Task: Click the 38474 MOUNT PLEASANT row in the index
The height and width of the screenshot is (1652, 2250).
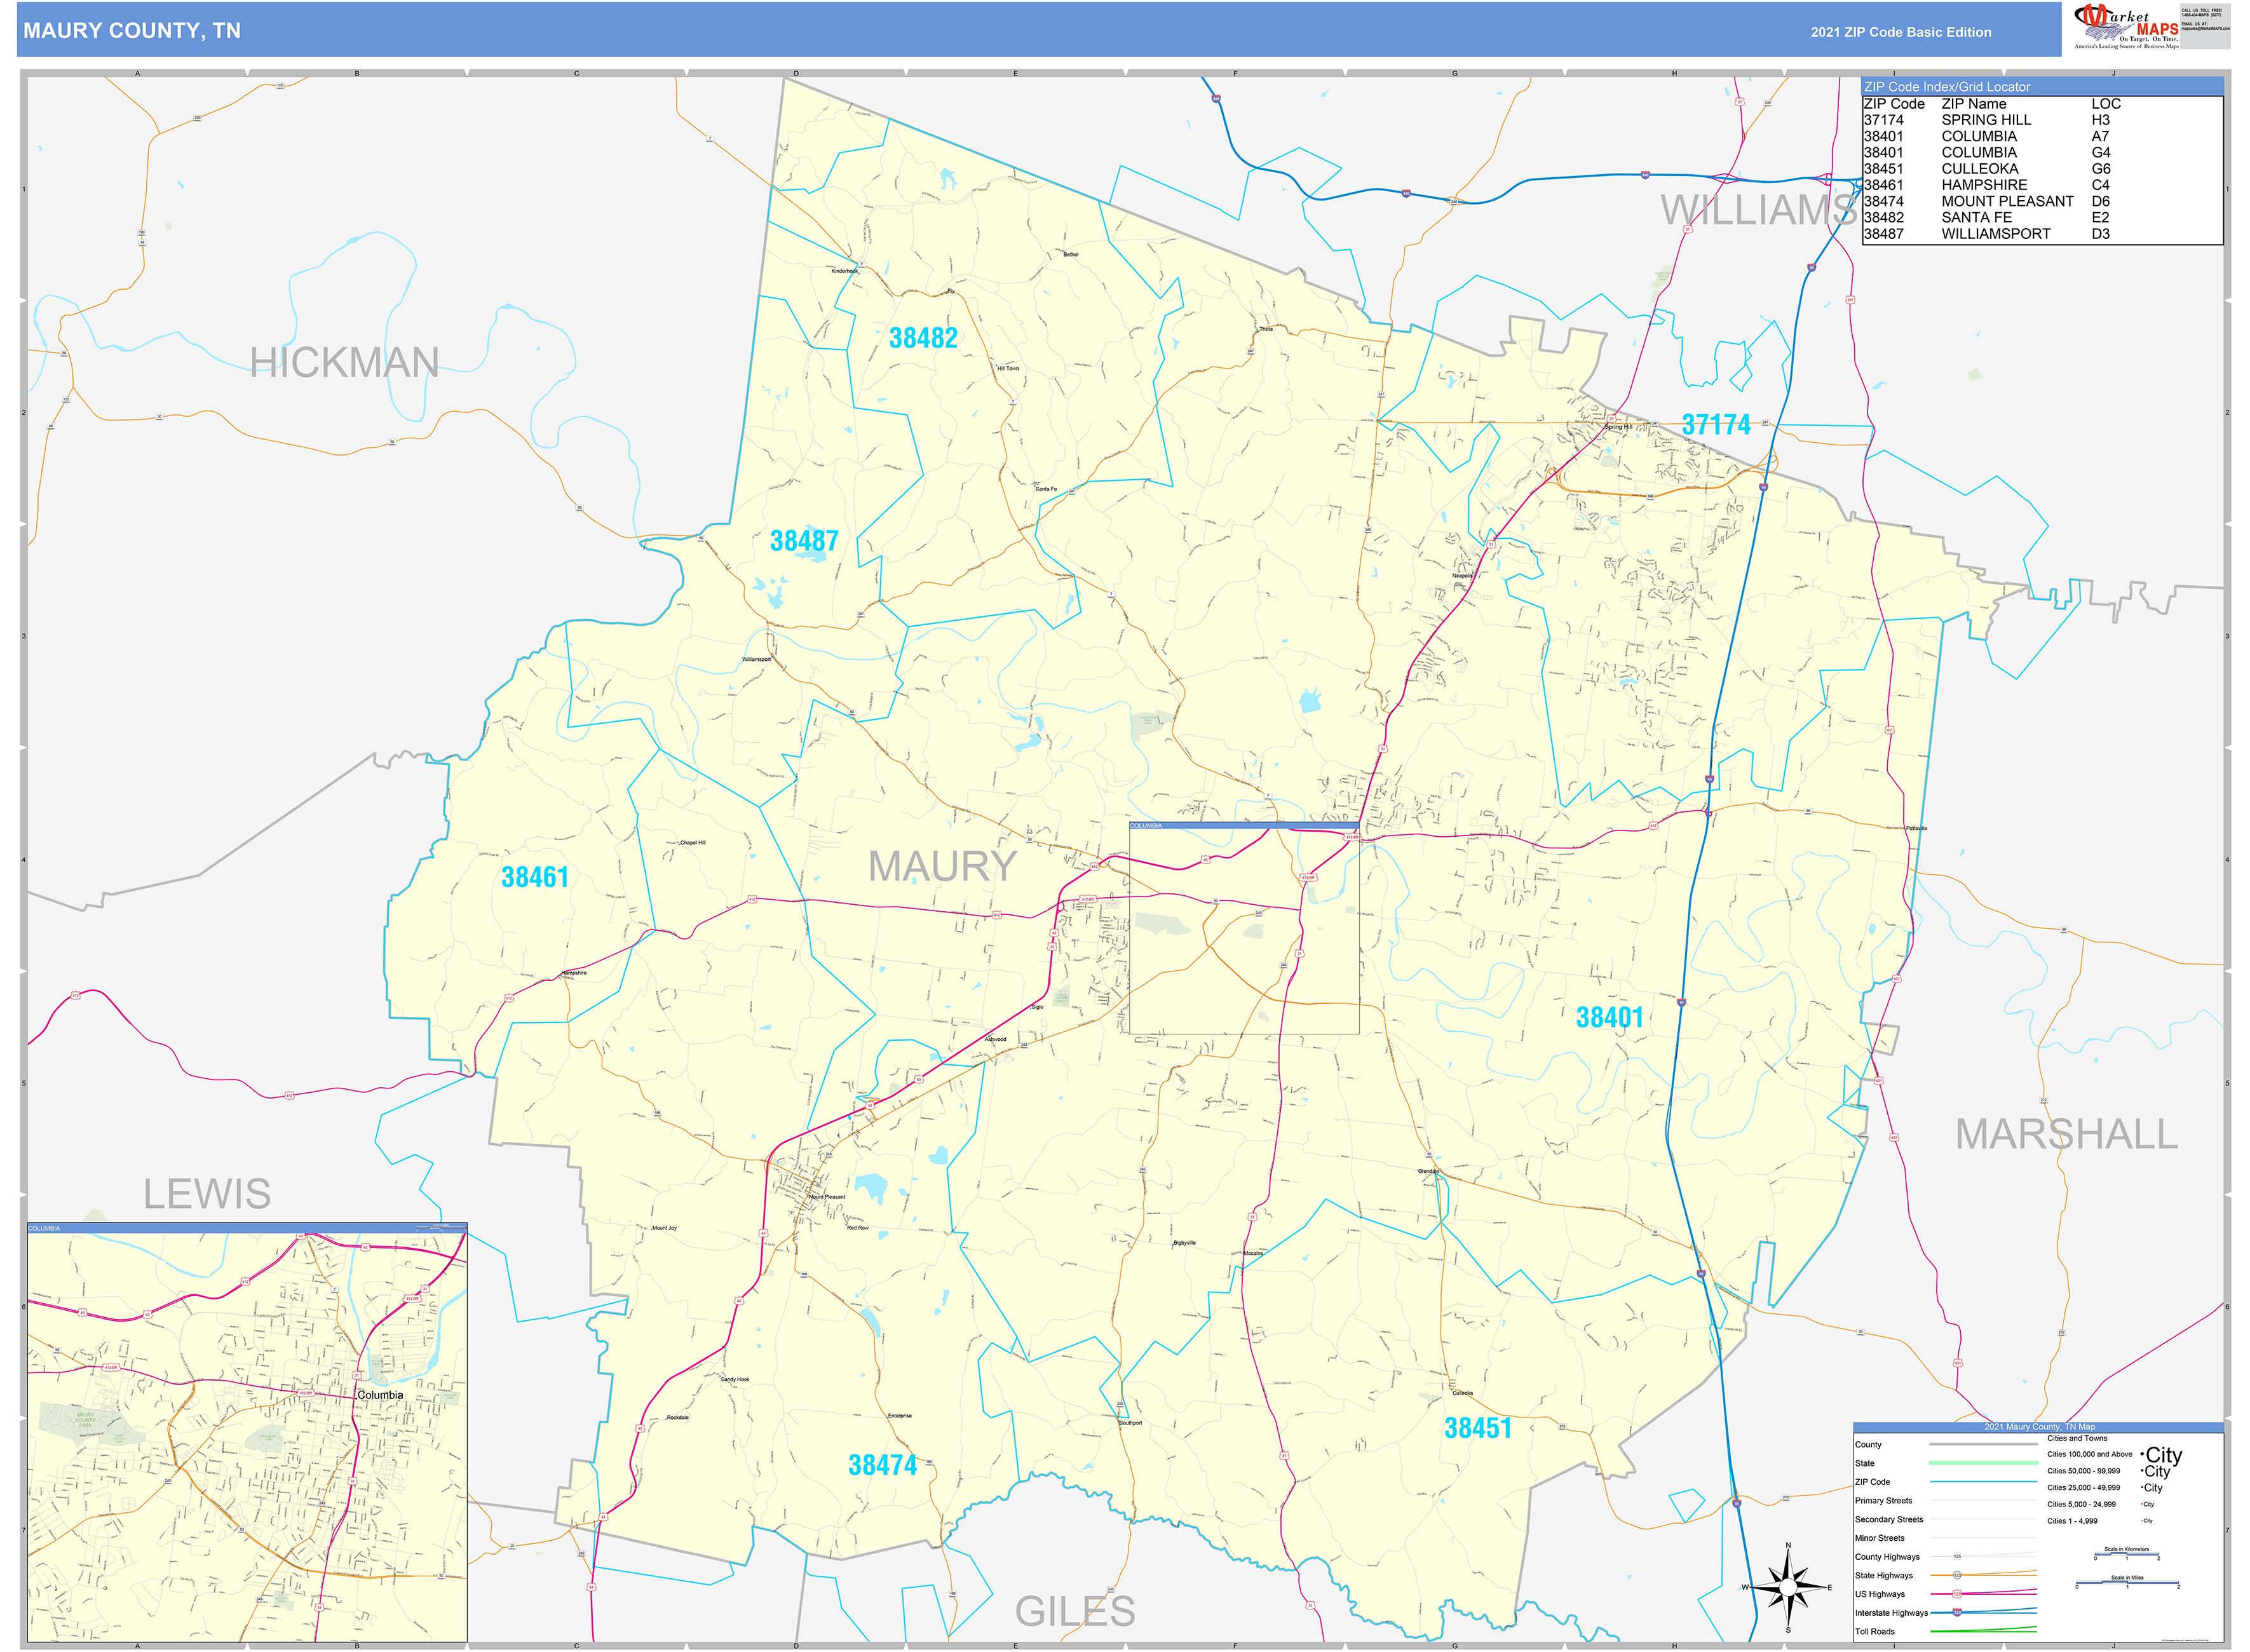Action: (1990, 201)
